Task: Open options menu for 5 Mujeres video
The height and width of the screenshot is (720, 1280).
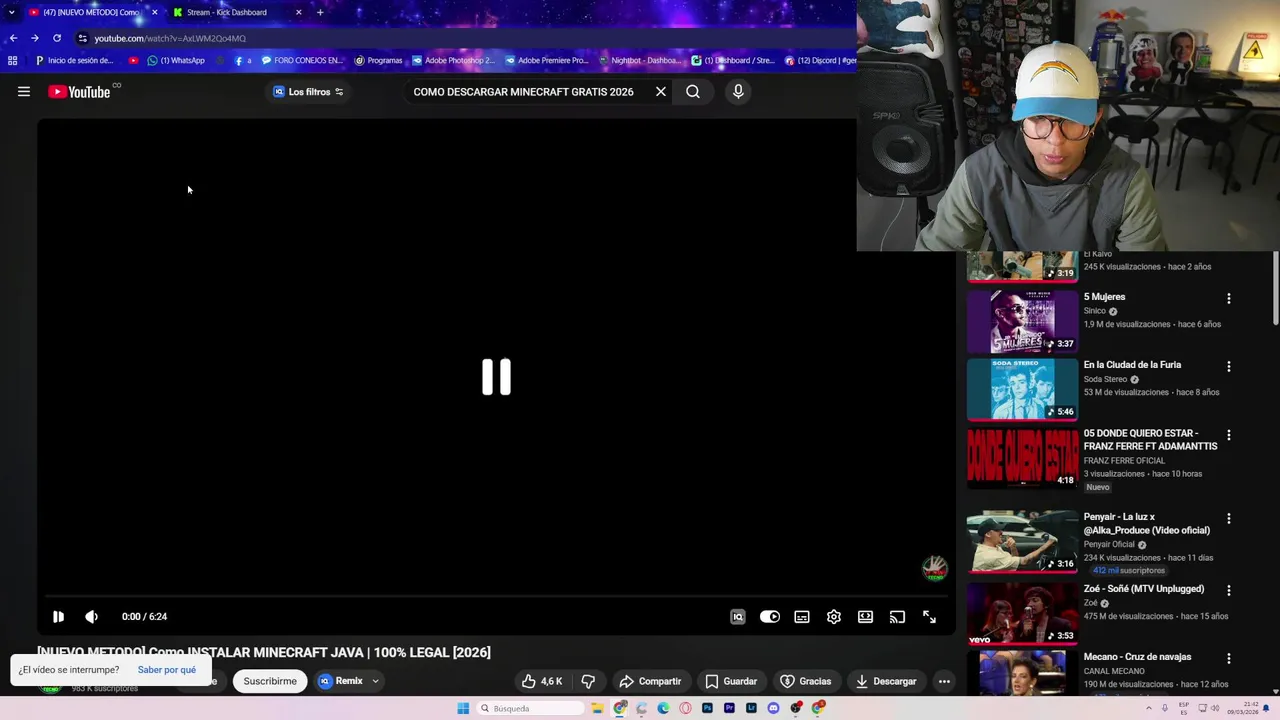Action: click(1229, 298)
